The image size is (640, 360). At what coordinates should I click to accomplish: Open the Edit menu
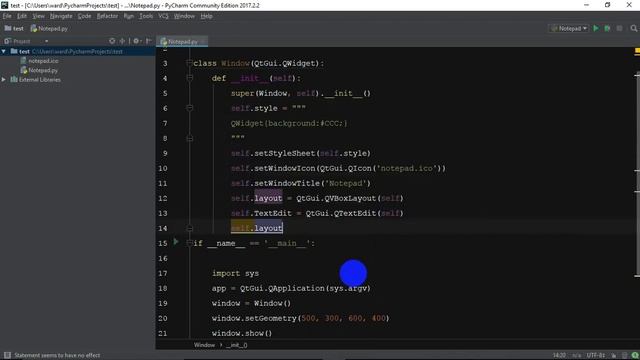click(x=22, y=16)
